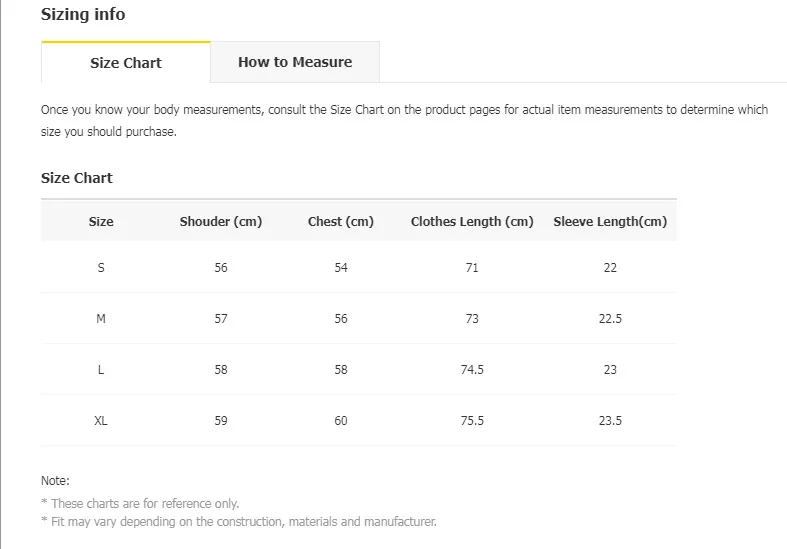Select the XL chest value 60
Image resolution: width=787 pixels, height=549 pixels.
(x=341, y=421)
